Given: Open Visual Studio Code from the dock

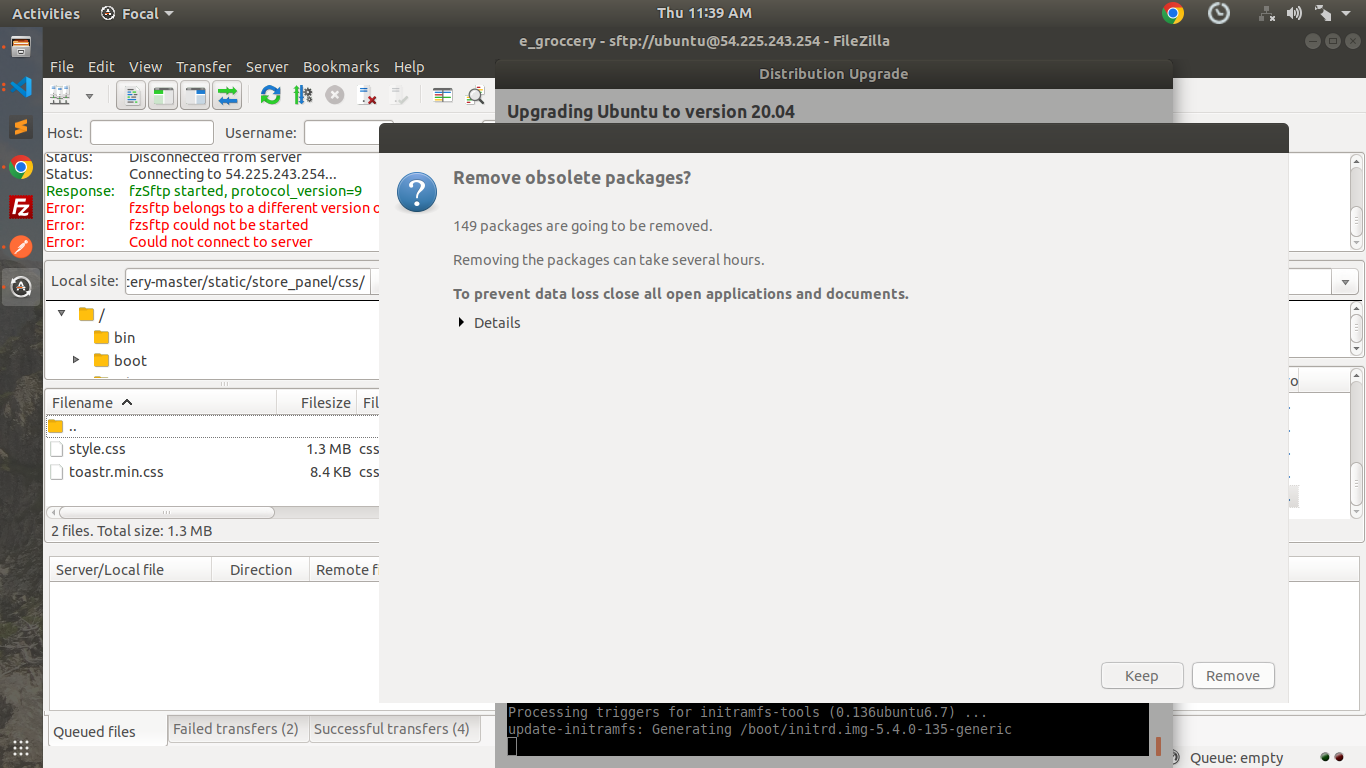Looking at the screenshot, I should pyautogui.click(x=21, y=87).
